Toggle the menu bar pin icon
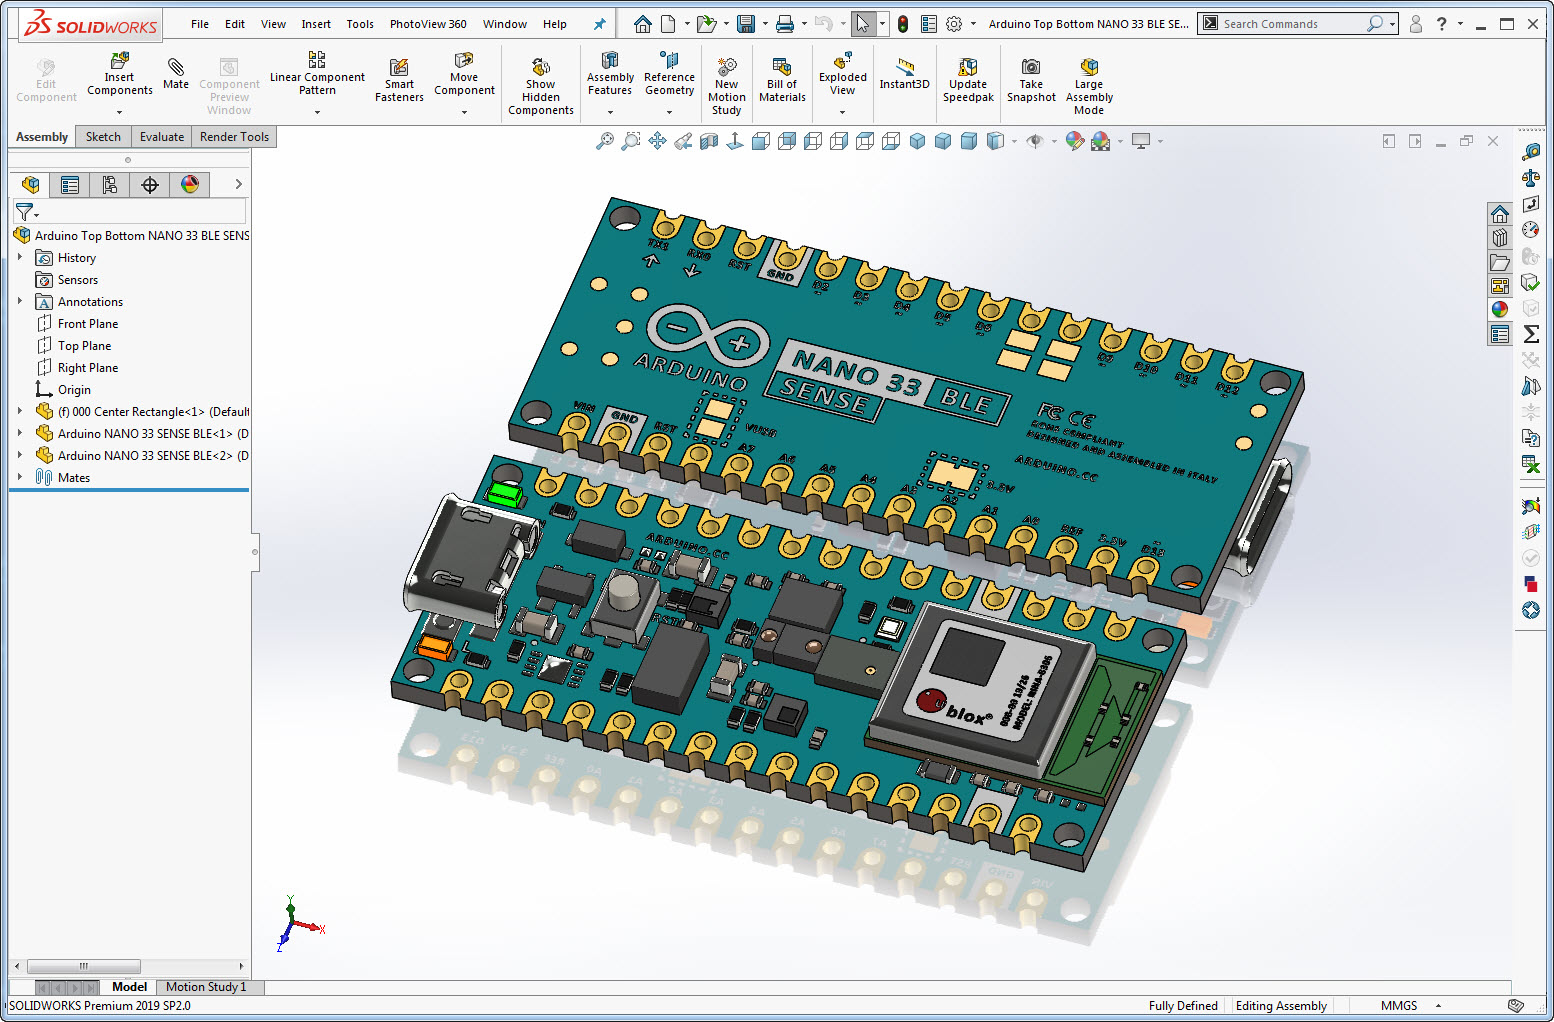Viewport: 1554px width, 1022px height. [x=600, y=24]
